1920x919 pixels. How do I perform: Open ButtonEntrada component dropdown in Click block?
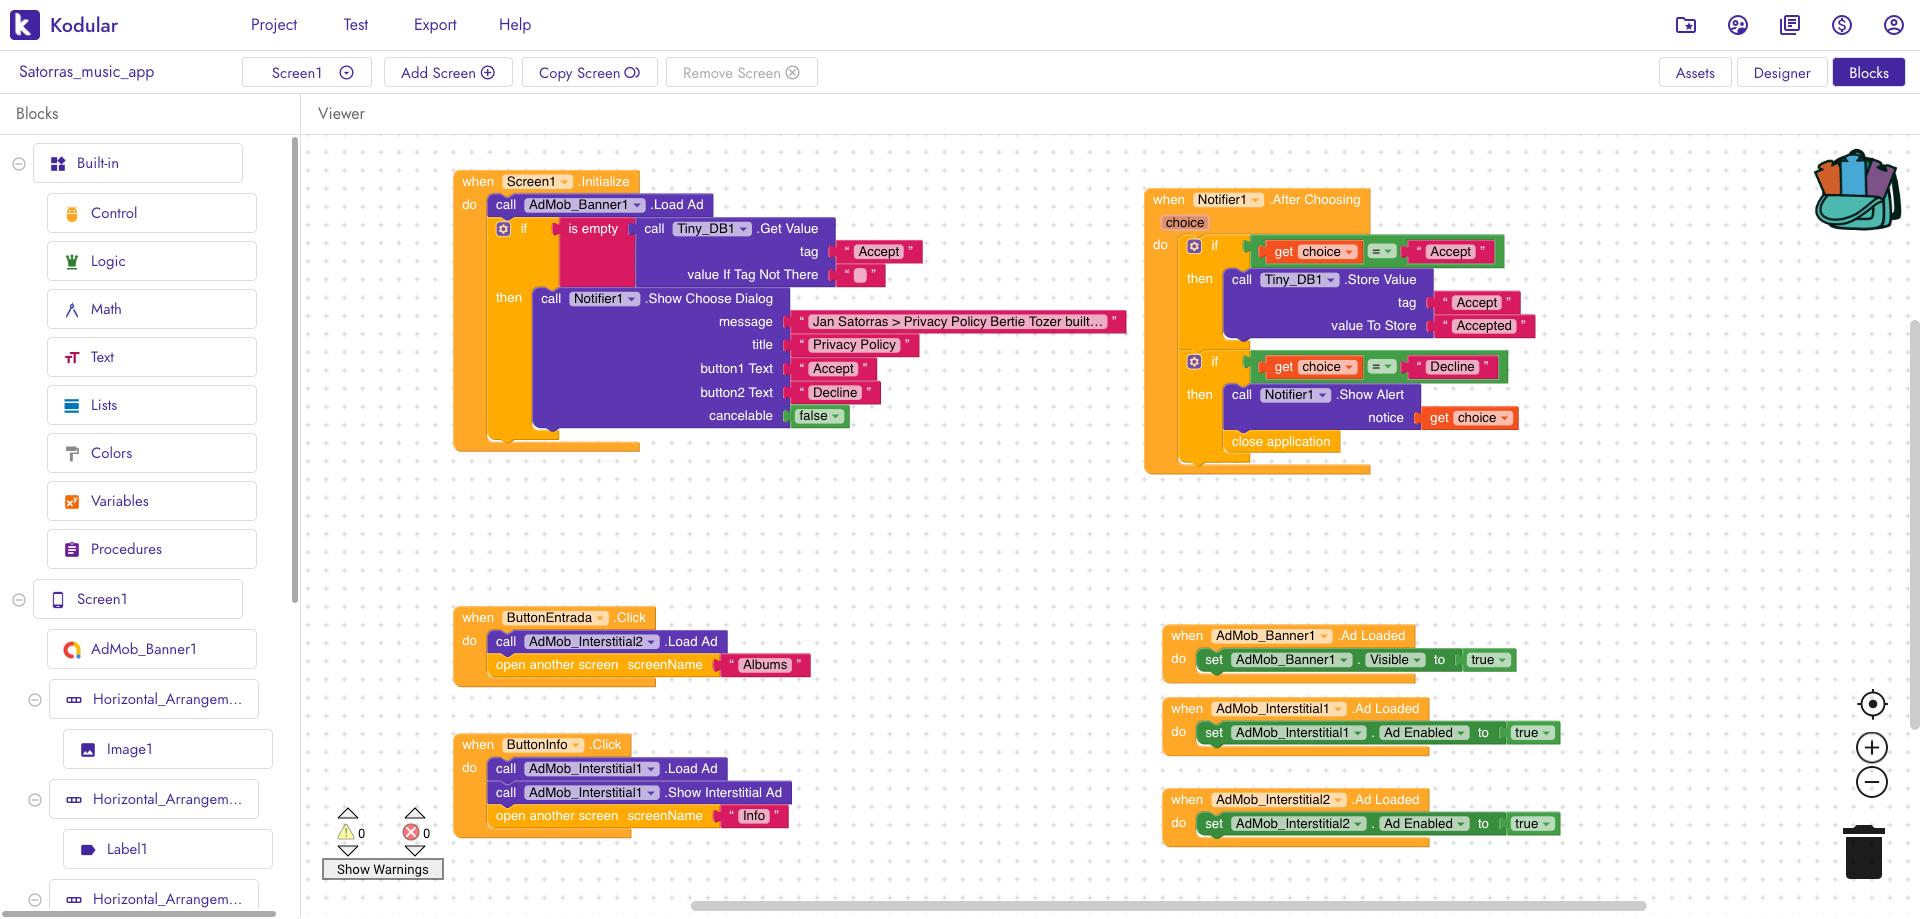tap(558, 618)
